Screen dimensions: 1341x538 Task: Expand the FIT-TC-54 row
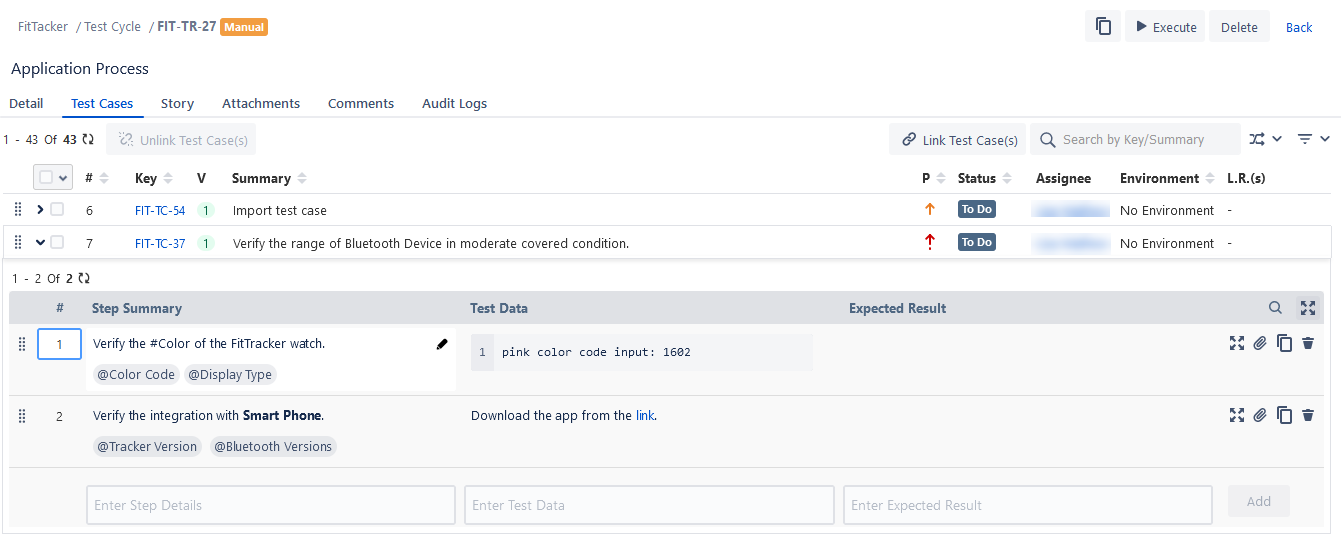click(40, 210)
